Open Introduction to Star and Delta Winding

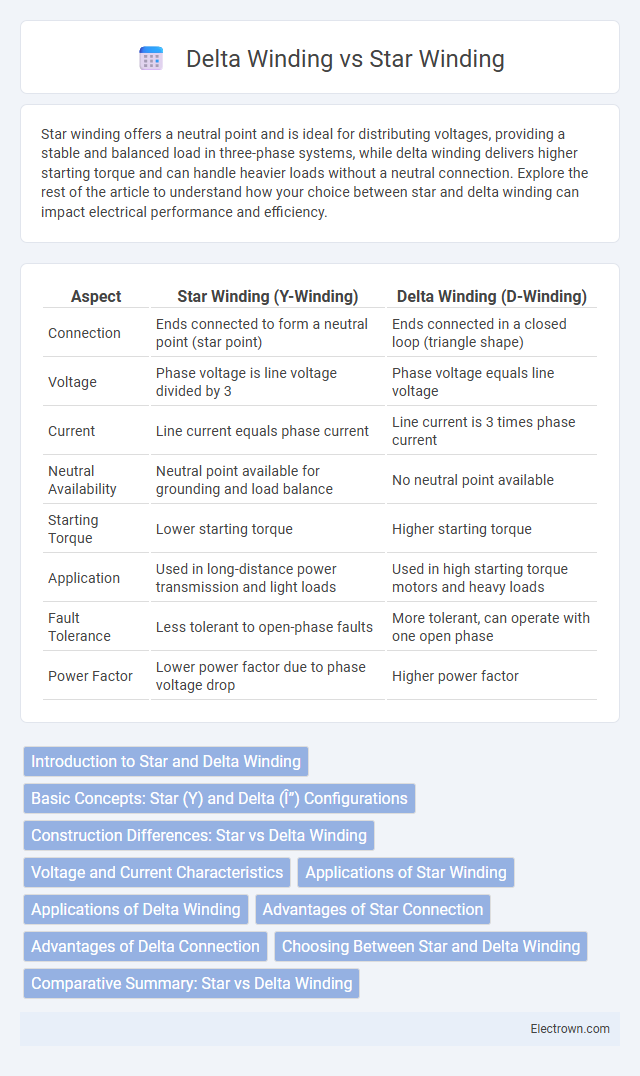pos(166,762)
